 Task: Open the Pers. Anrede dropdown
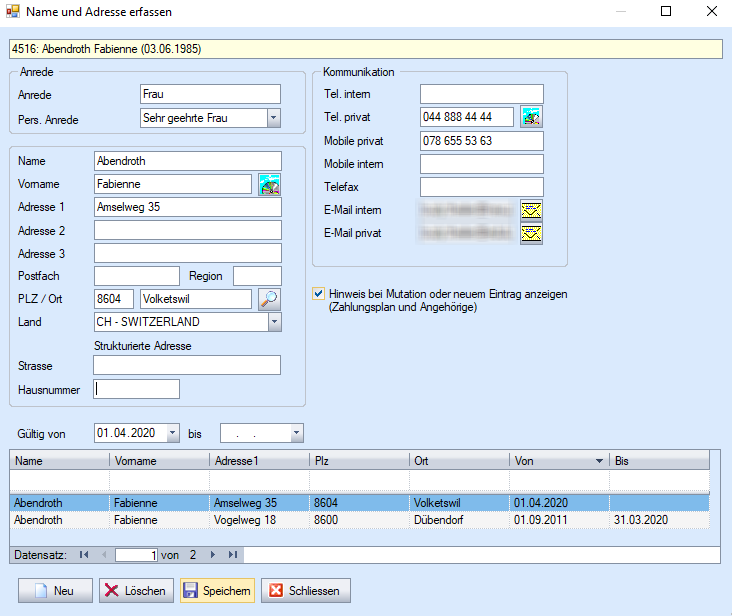click(x=273, y=119)
